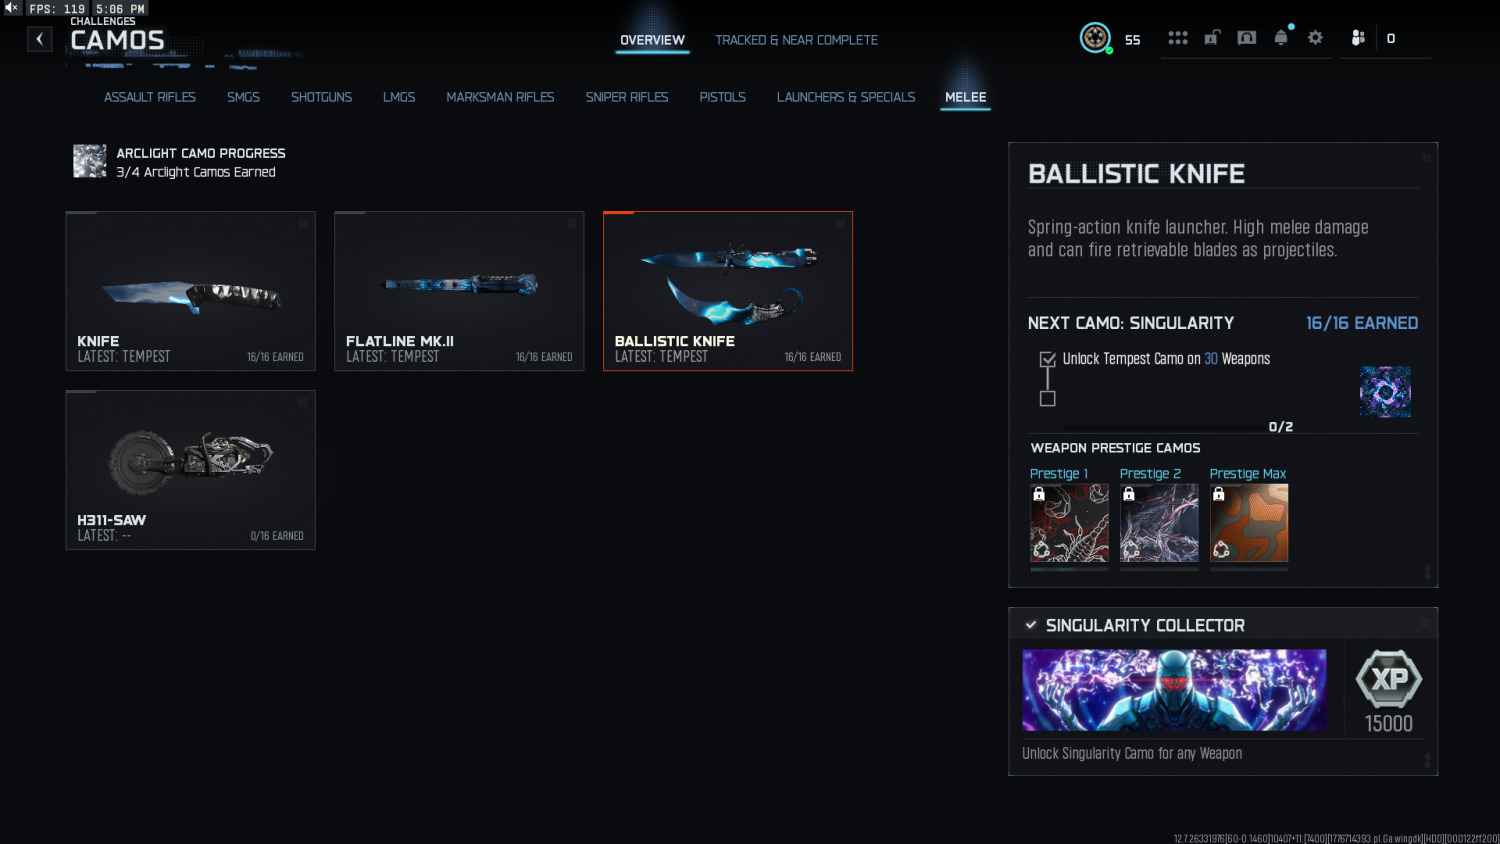Select the locked Prestige 1 camo

[x=1069, y=523]
